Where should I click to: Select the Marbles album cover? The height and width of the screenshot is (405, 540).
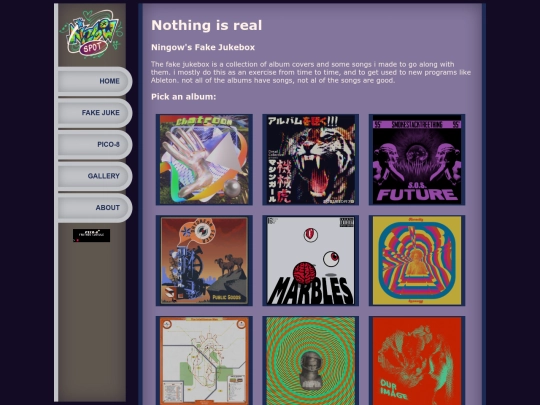(x=311, y=261)
